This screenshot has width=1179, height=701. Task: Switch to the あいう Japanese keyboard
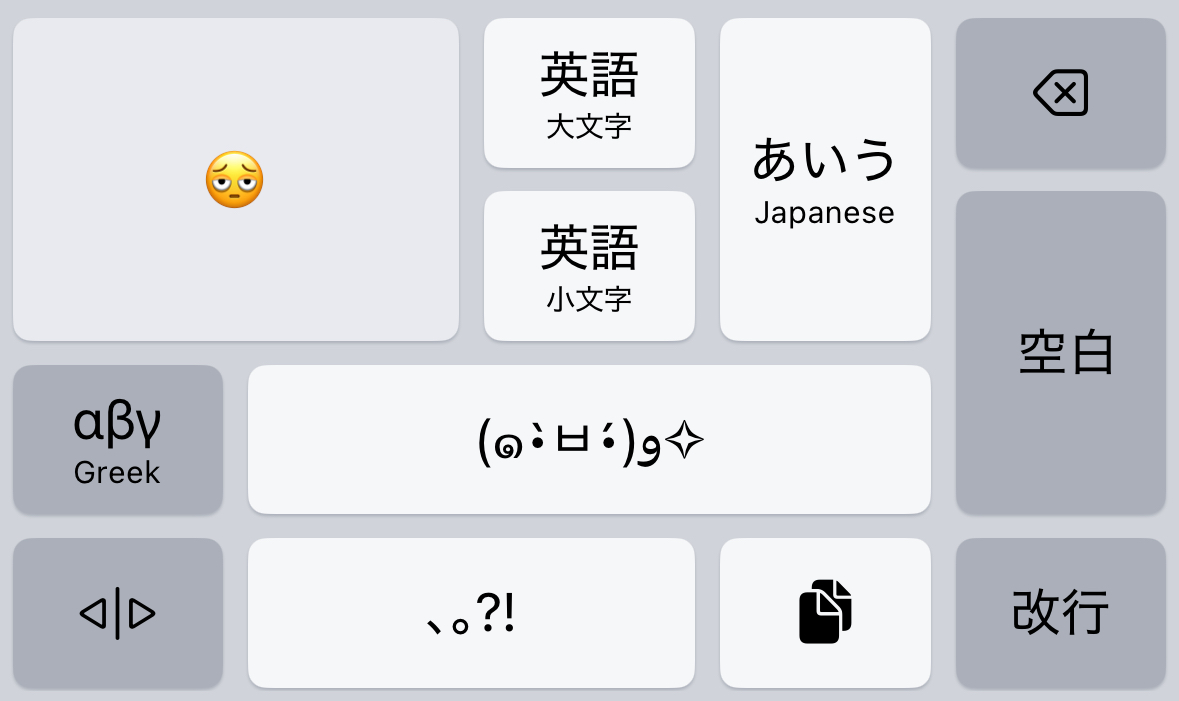(x=825, y=180)
